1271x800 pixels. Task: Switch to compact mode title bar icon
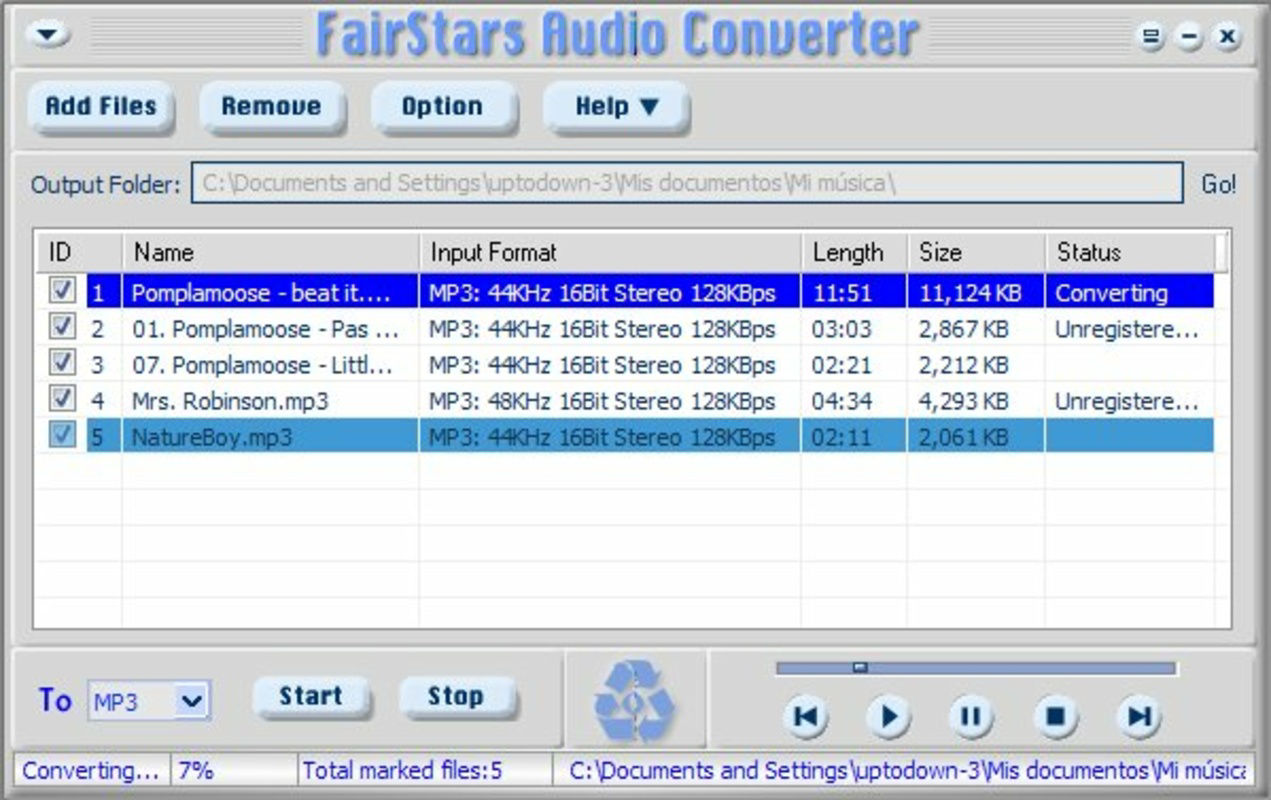pos(1151,38)
